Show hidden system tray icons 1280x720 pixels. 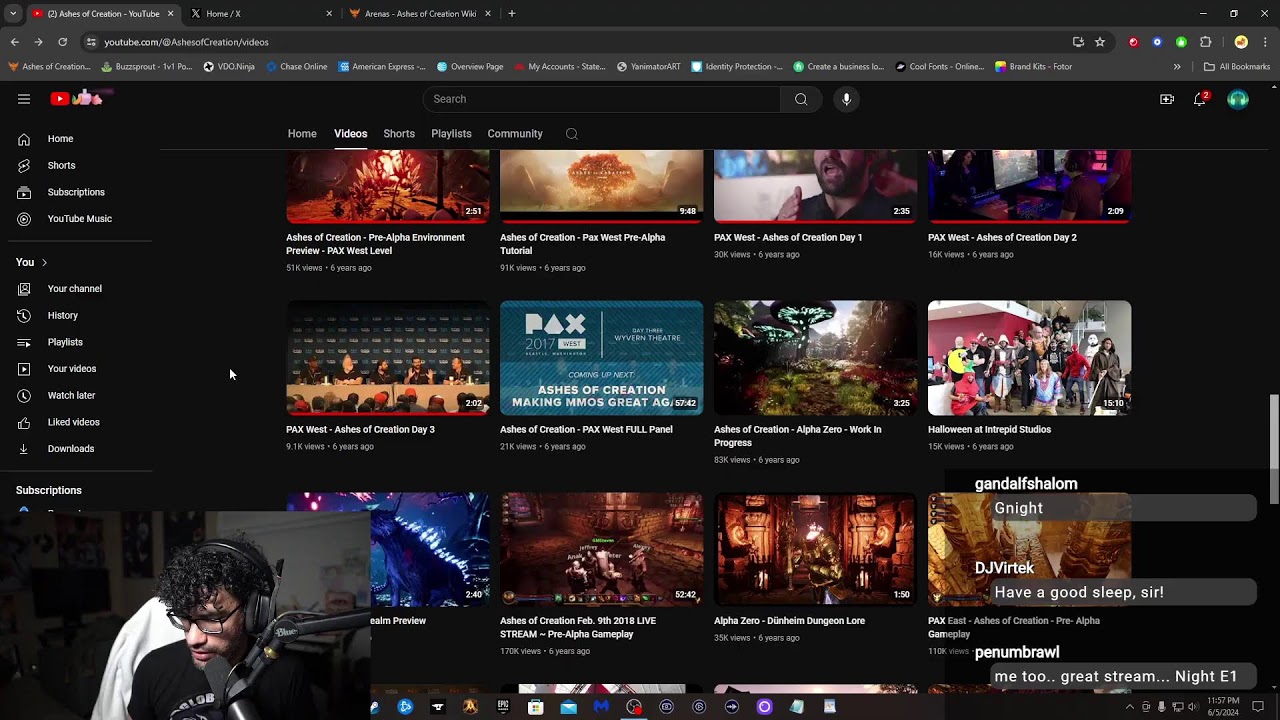(1130, 707)
